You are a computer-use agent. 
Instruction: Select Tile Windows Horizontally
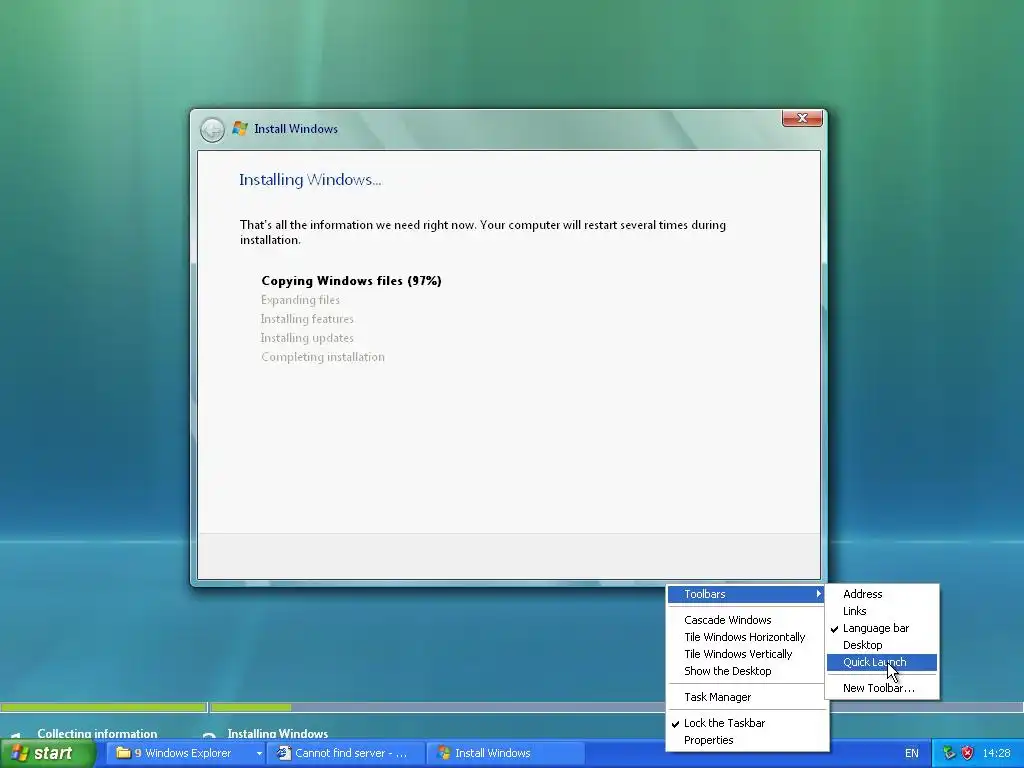(x=746, y=637)
